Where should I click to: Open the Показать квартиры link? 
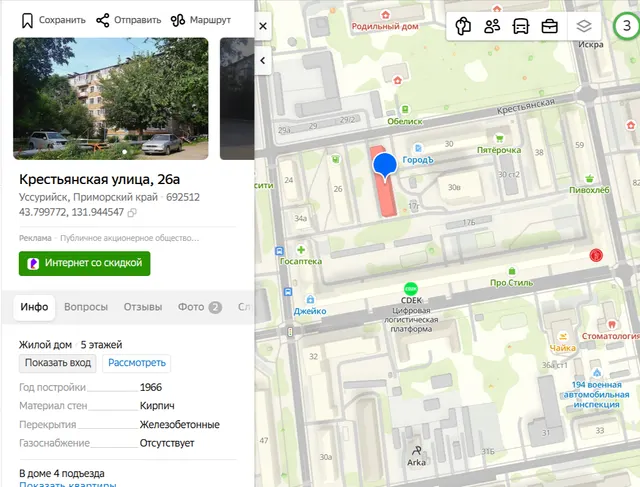point(68,484)
